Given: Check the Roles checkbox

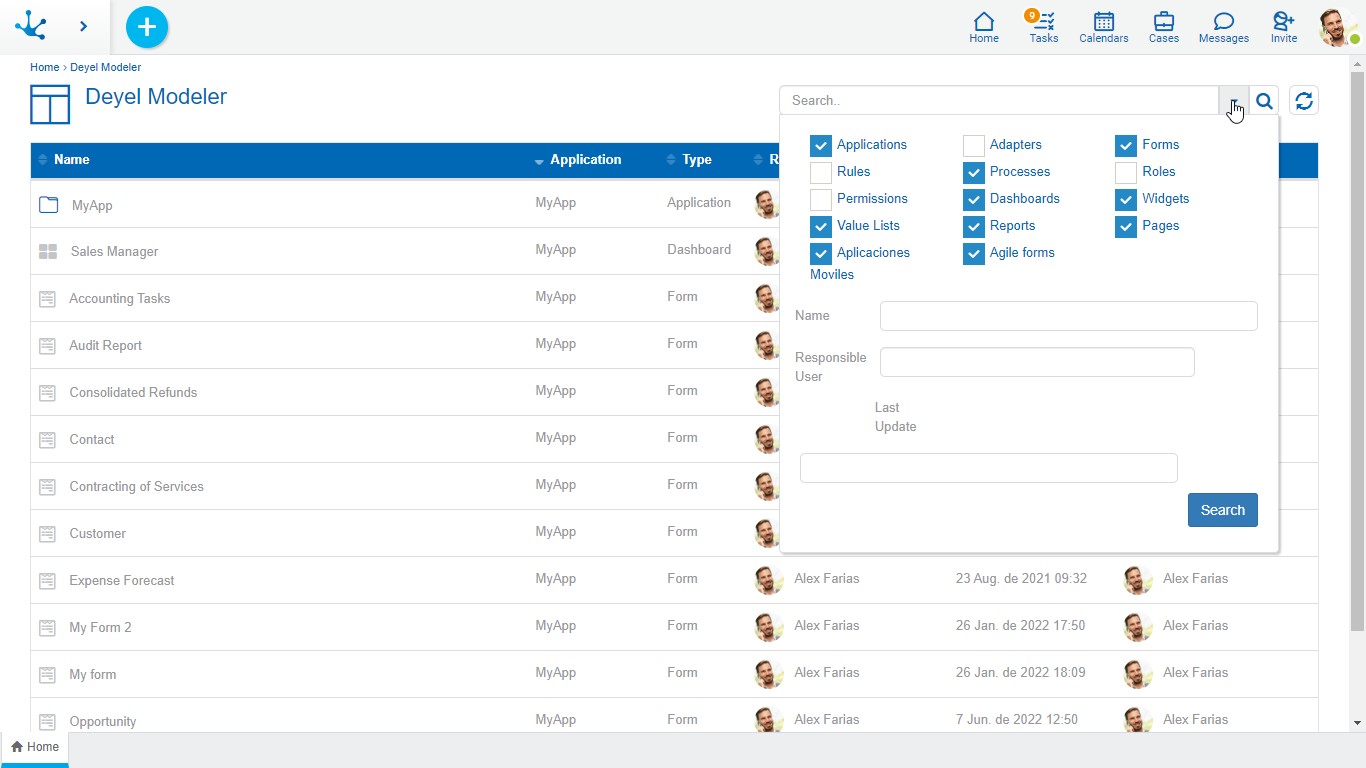Looking at the screenshot, I should pos(1126,173).
